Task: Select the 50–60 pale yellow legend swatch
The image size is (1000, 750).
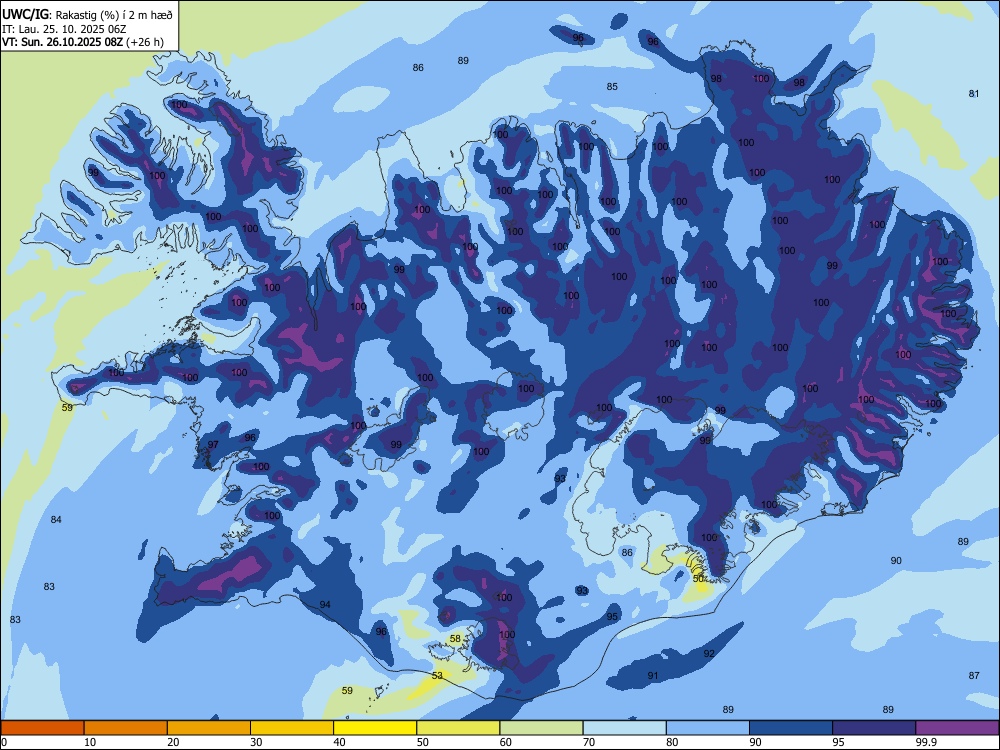Action: pyautogui.click(x=458, y=728)
